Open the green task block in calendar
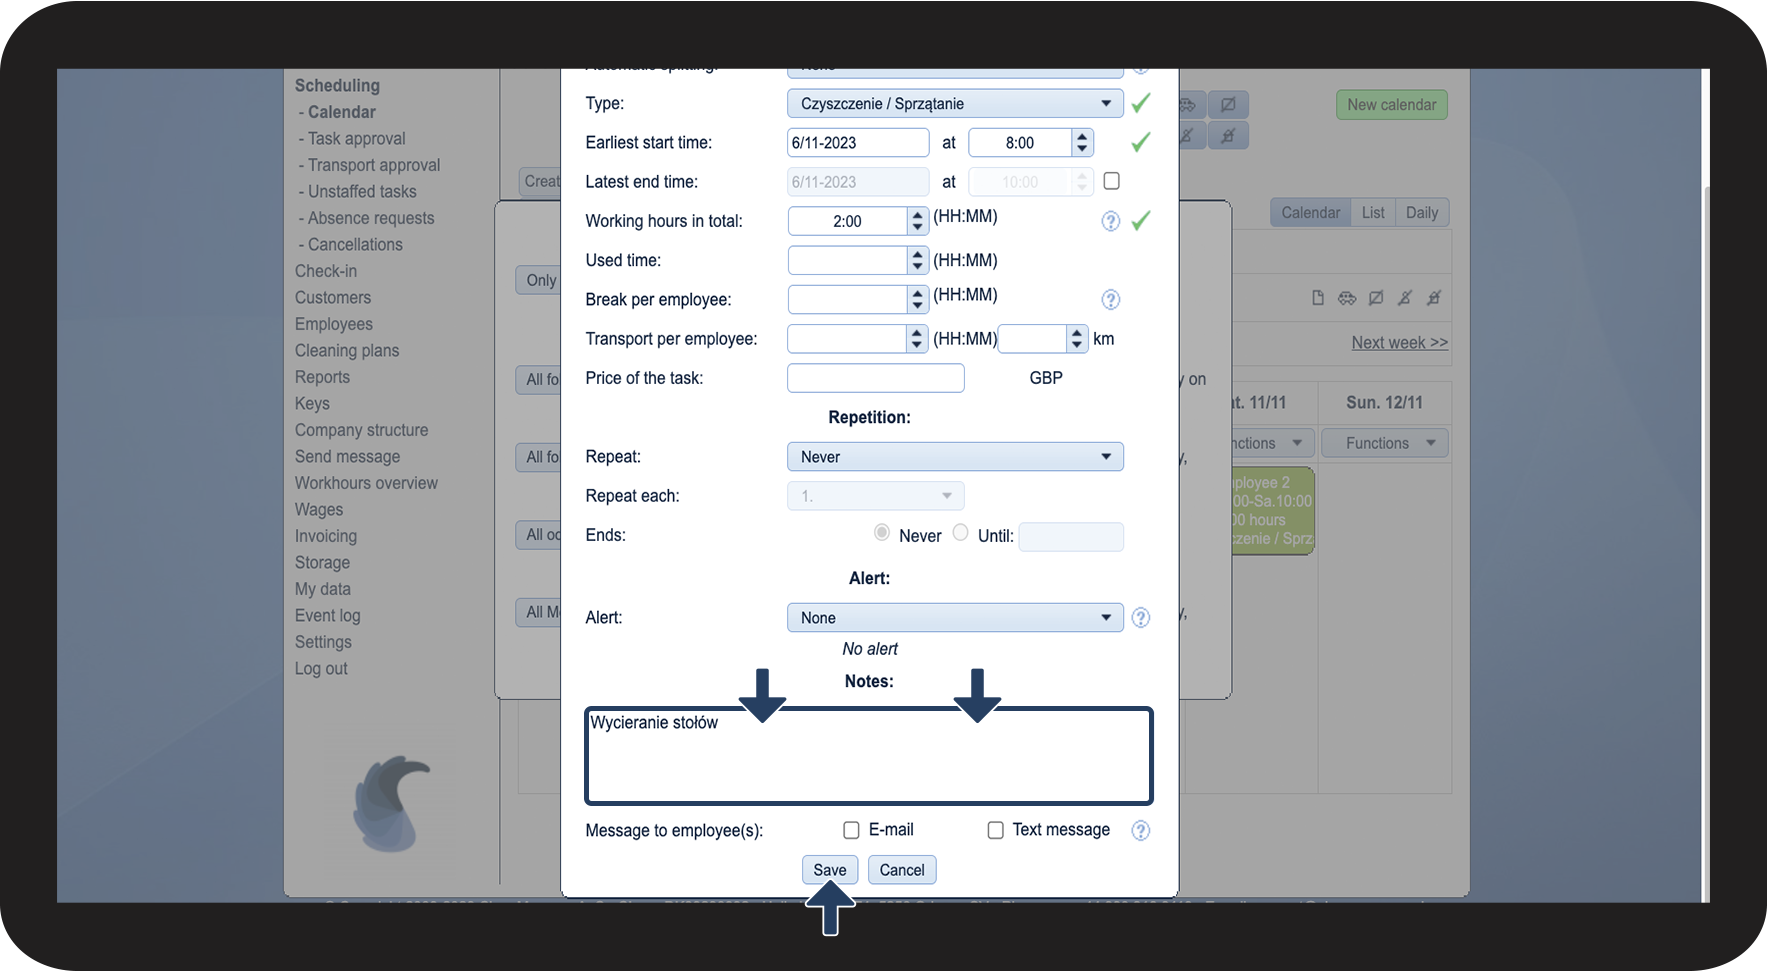 pyautogui.click(x=1272, y=511)
